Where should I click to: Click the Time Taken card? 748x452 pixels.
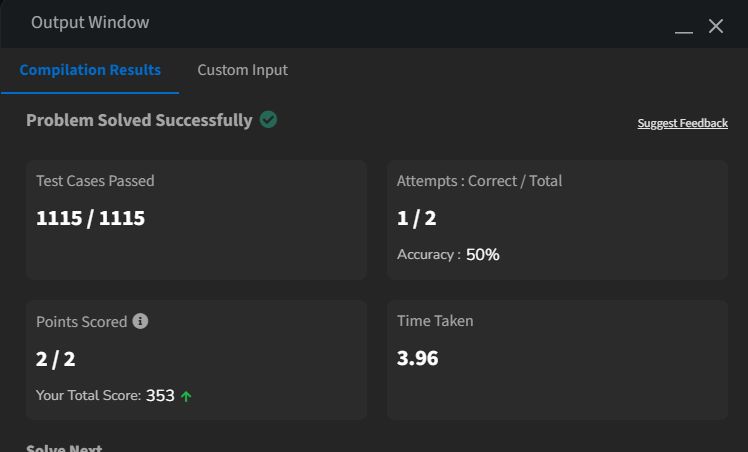coord(557,360)
